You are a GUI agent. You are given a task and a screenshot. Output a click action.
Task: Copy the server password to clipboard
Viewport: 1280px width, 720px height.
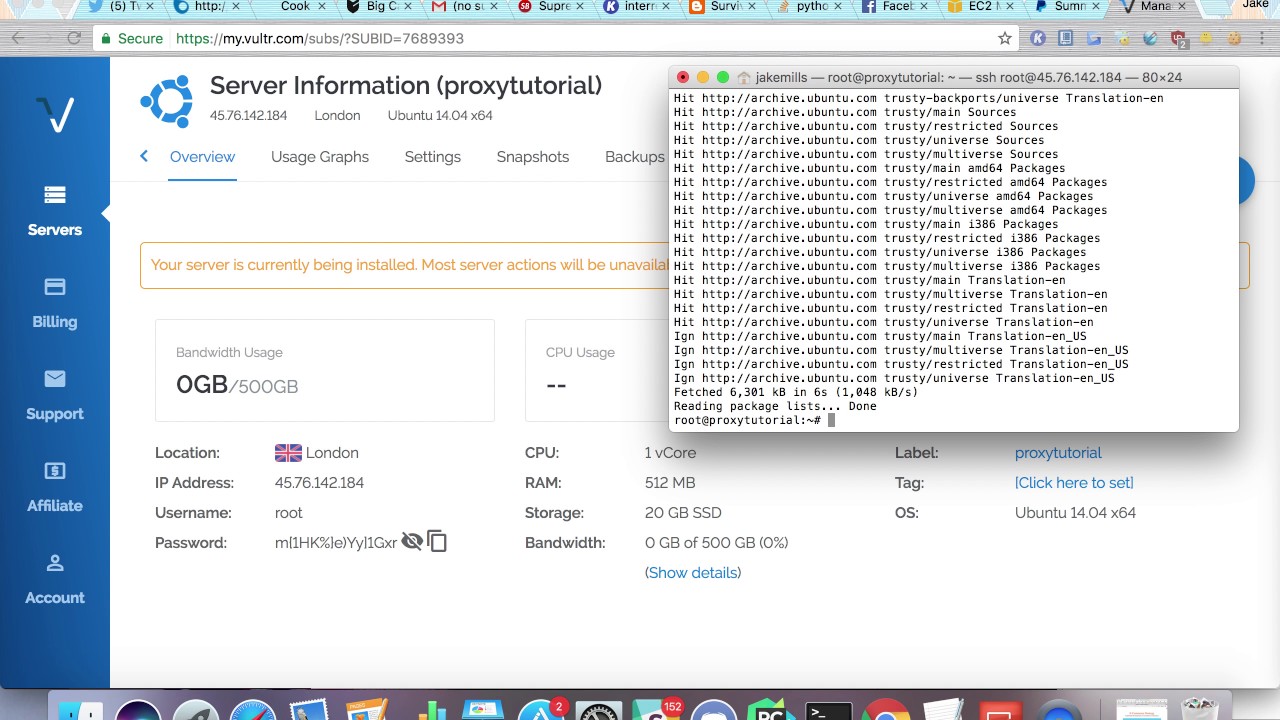(437, 542)
